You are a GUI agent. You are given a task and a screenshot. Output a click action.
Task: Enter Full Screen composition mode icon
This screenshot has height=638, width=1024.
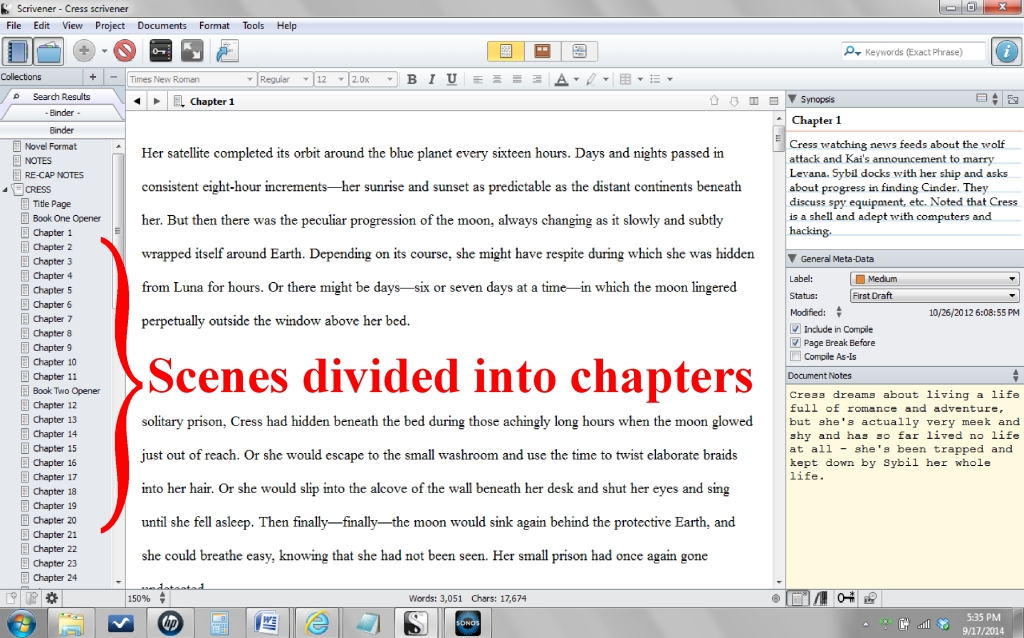pyautogui.click(x=192, y=51)
